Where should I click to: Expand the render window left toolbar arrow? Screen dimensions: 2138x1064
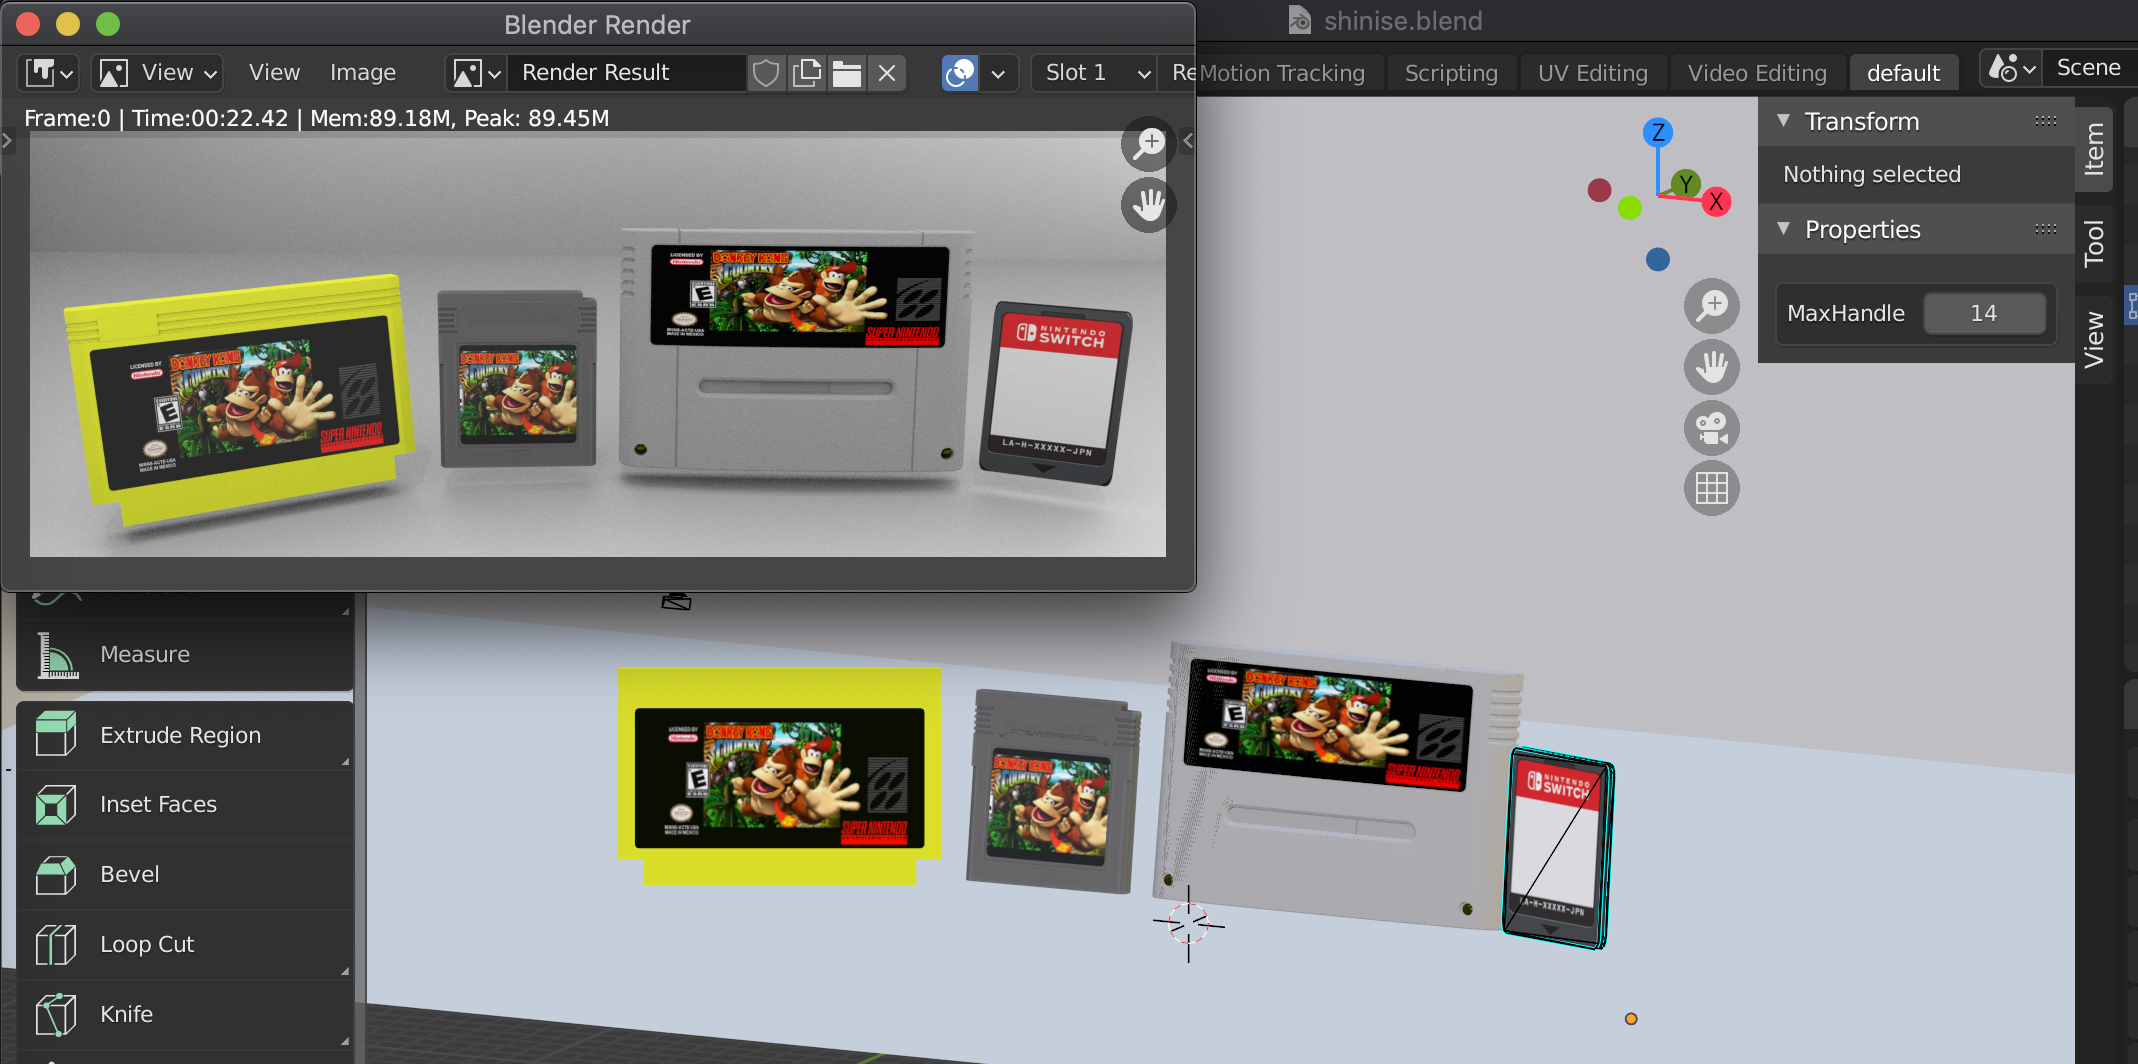(7, 141)
